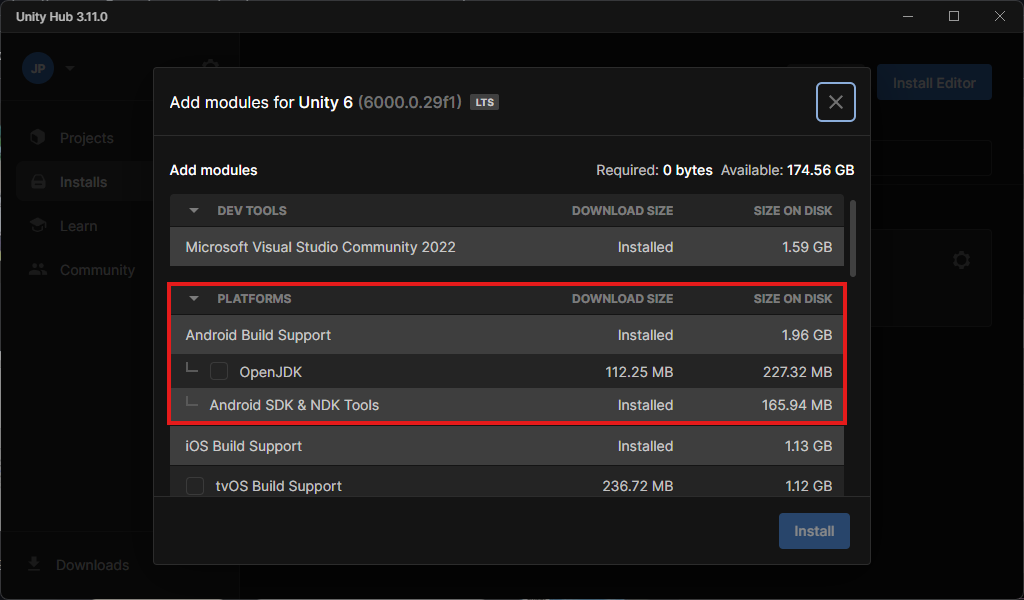Open the account dropdown arrow
This screenshot has width=1024, height=600.
(x=70, y=68)
